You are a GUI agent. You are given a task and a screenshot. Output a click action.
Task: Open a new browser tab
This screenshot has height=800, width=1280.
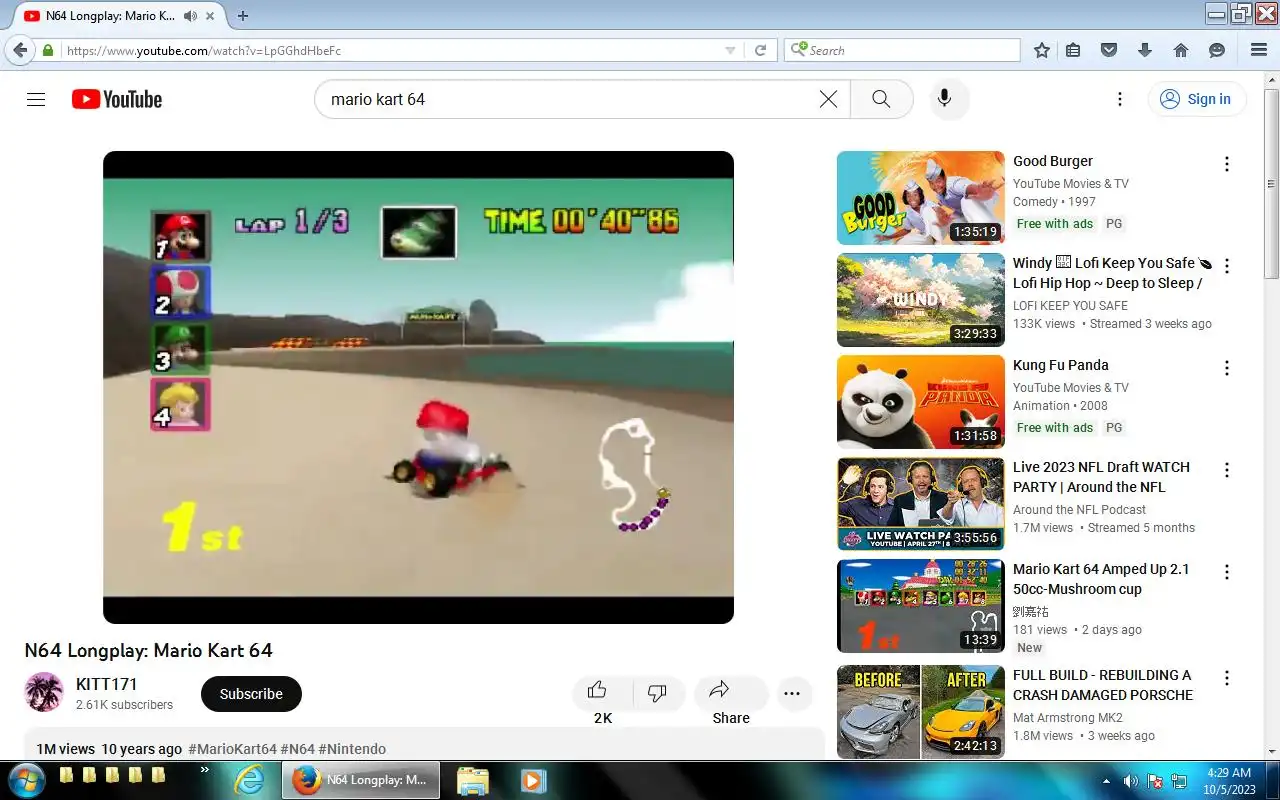(x=242, y=16)
